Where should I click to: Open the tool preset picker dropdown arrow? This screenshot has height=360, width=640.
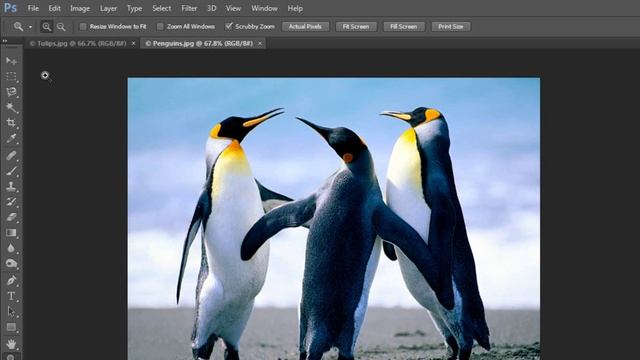point(30,27)
